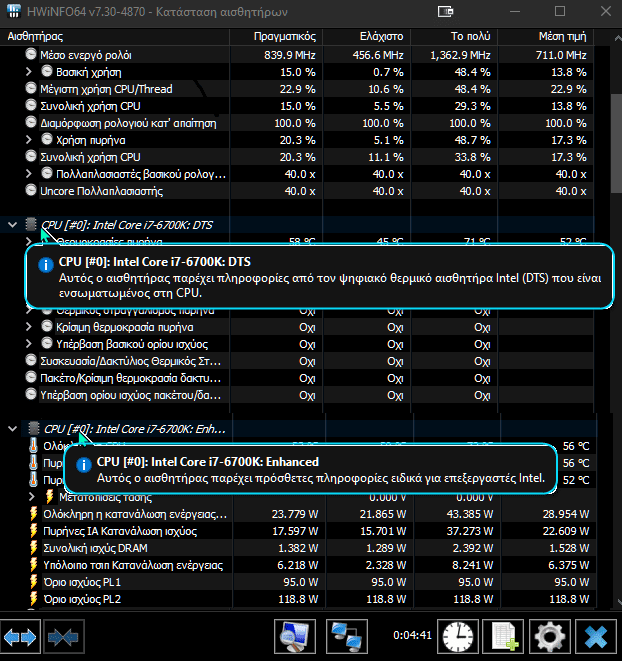The height and width of the screenshot is (661, 622).
Task: Click the expand left-right arrows button
Action: [x=20, y=637]
